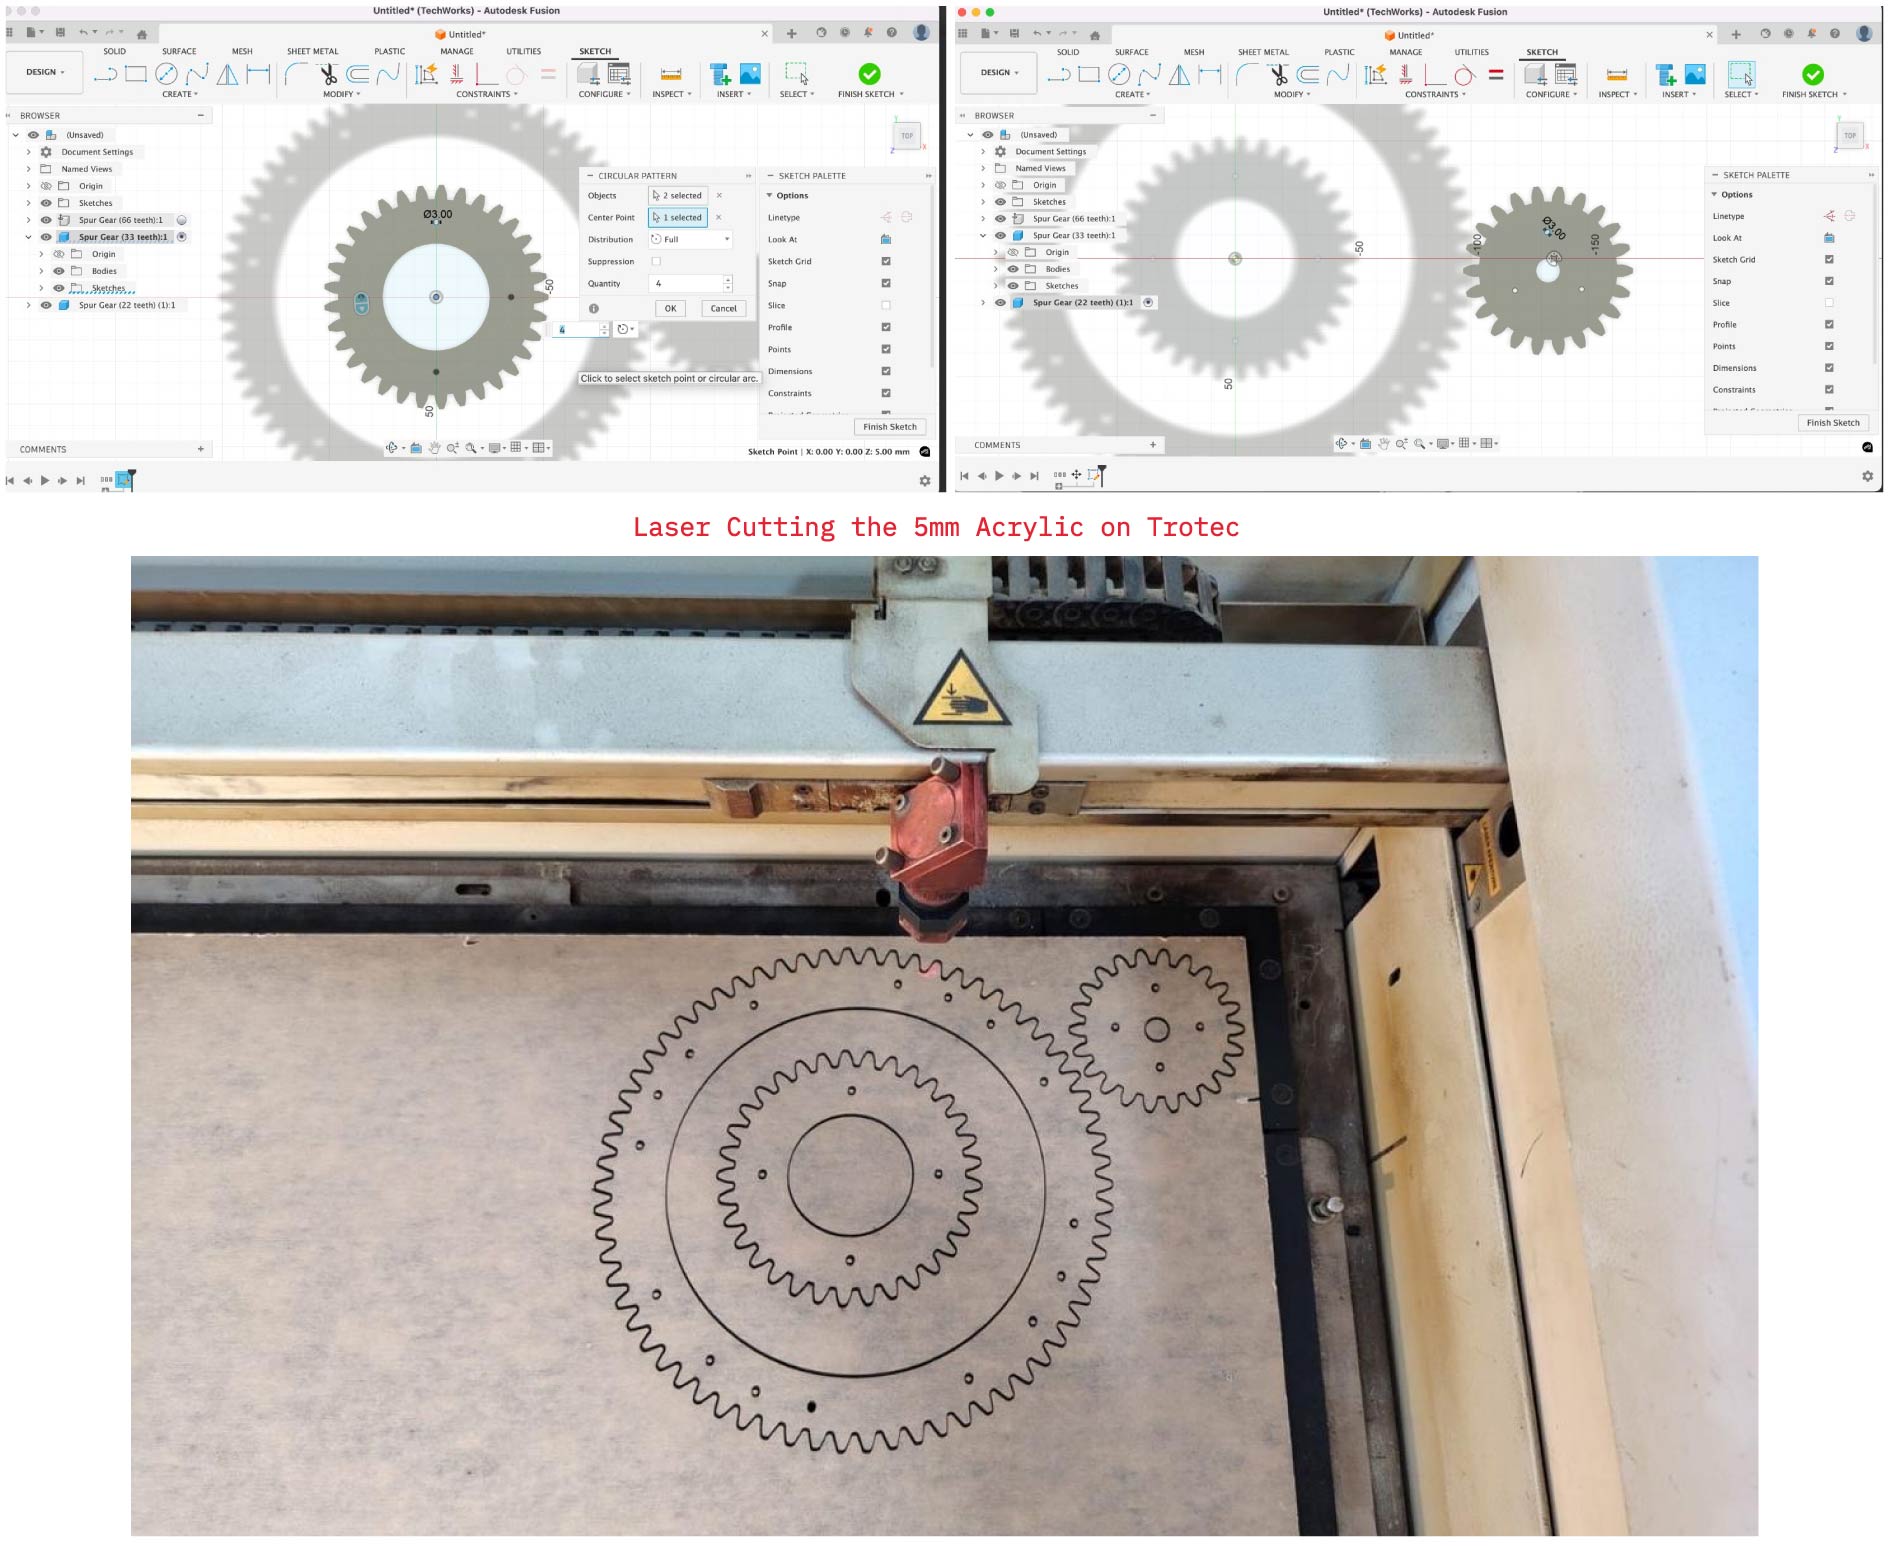Select the Offset tool in right window toolbar
Screen dimensions: 1889x1546
1308,75
